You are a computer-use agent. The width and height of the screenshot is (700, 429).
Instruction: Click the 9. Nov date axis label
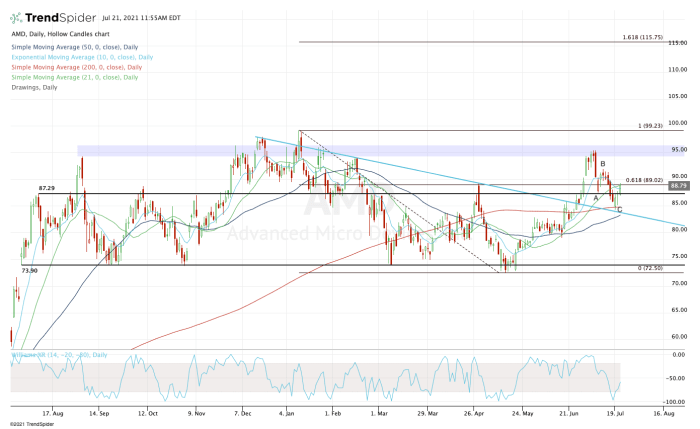(x=196, y=414)
